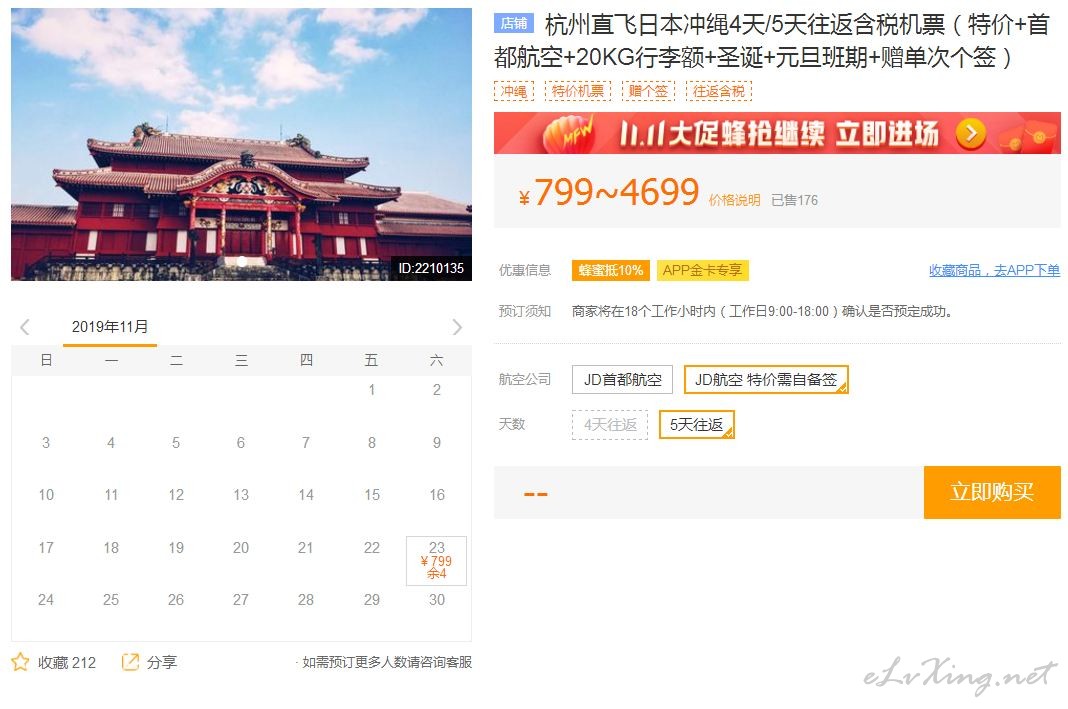Click the star favorite icon

[x=20, y=662]
